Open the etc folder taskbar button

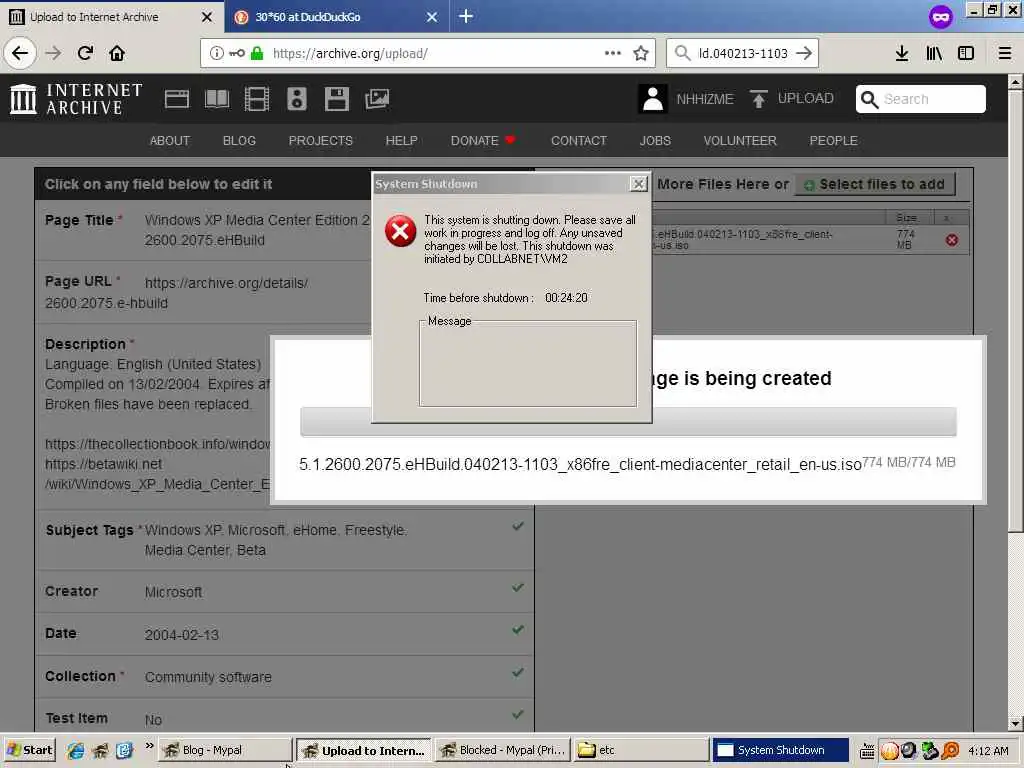641,750
